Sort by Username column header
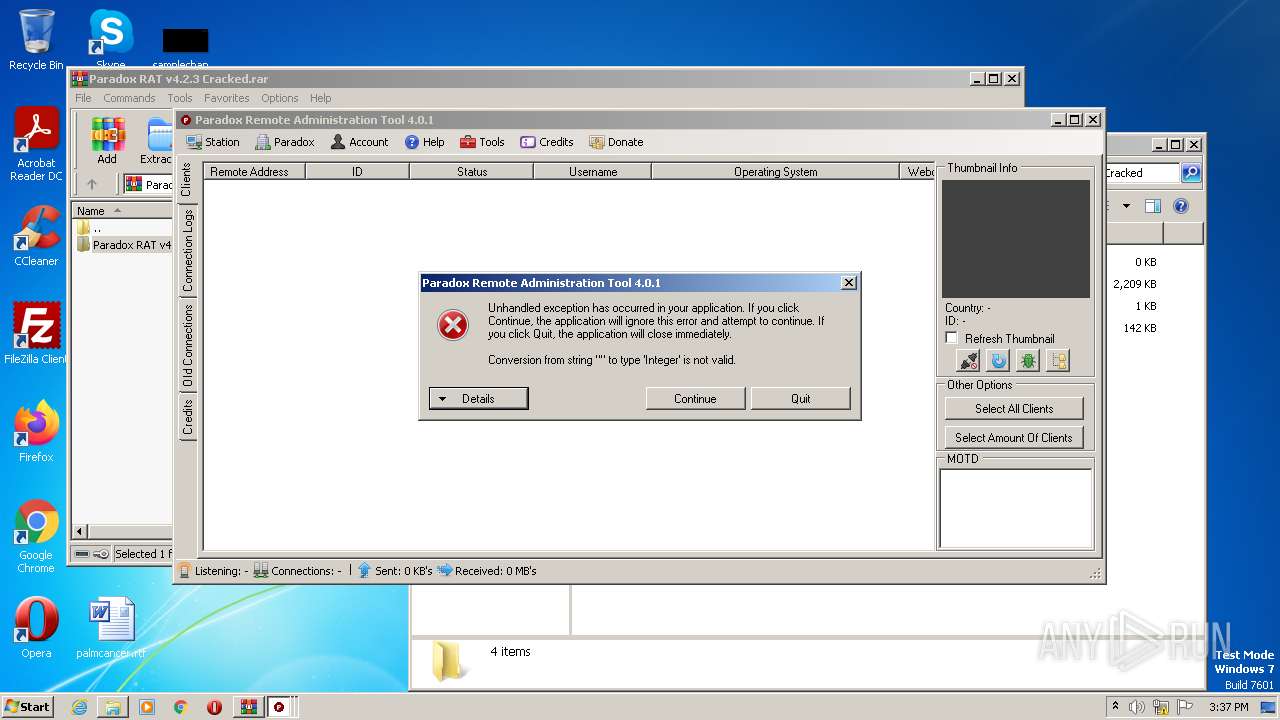 click(593, 171)
